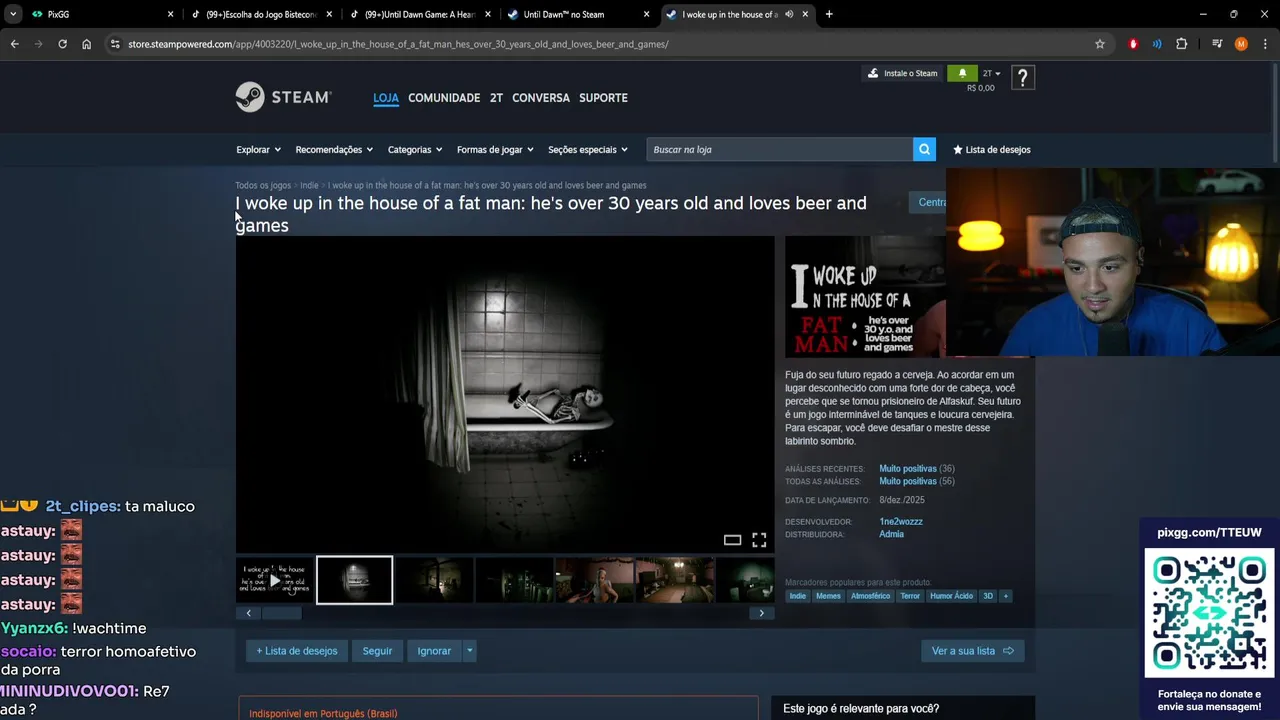Click Ver a sua lista button
1280x720 pixels.
972,651
